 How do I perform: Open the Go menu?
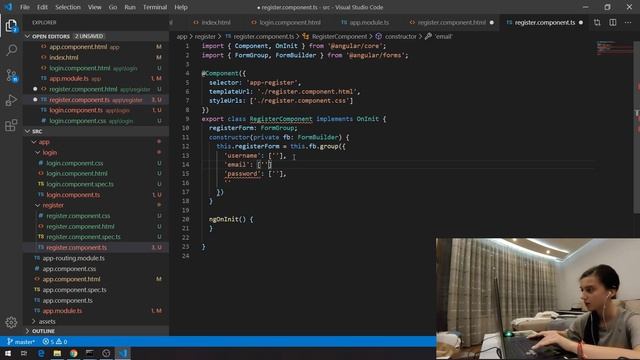click(113, 7)
